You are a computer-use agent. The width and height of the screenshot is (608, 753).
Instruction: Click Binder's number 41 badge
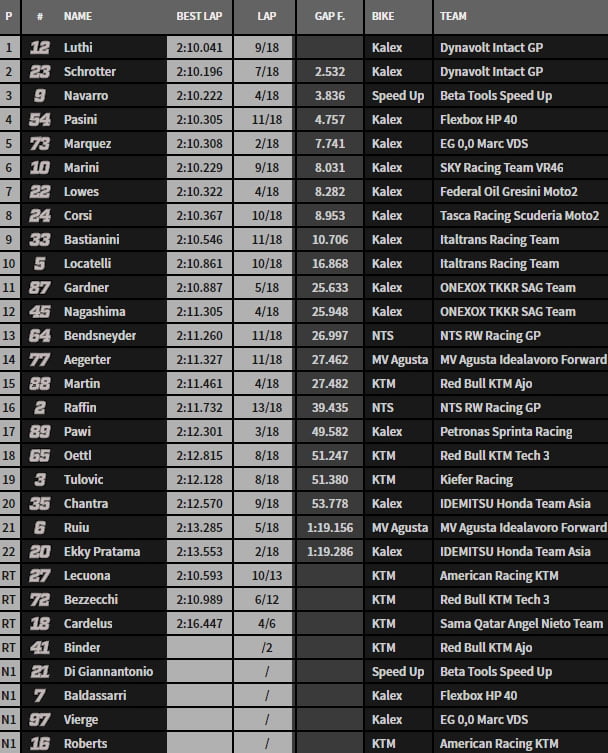click(x=40, y=648)
